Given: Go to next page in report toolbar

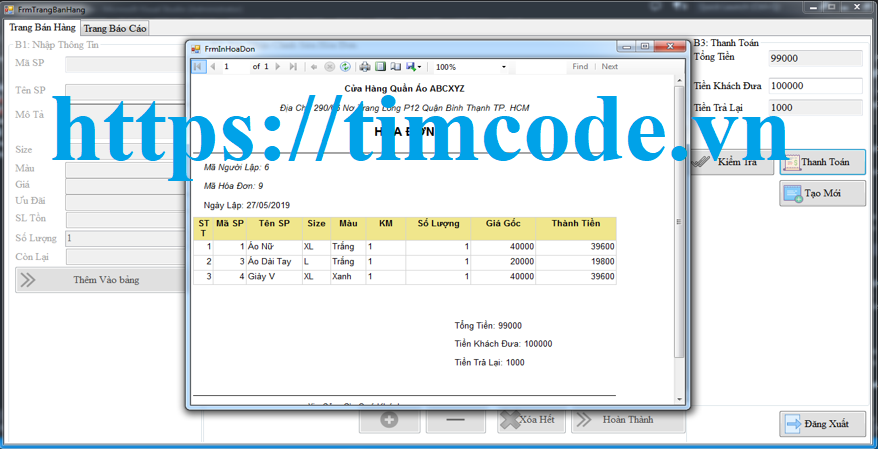Looking at the screenshot, I should tap(278, 67).
